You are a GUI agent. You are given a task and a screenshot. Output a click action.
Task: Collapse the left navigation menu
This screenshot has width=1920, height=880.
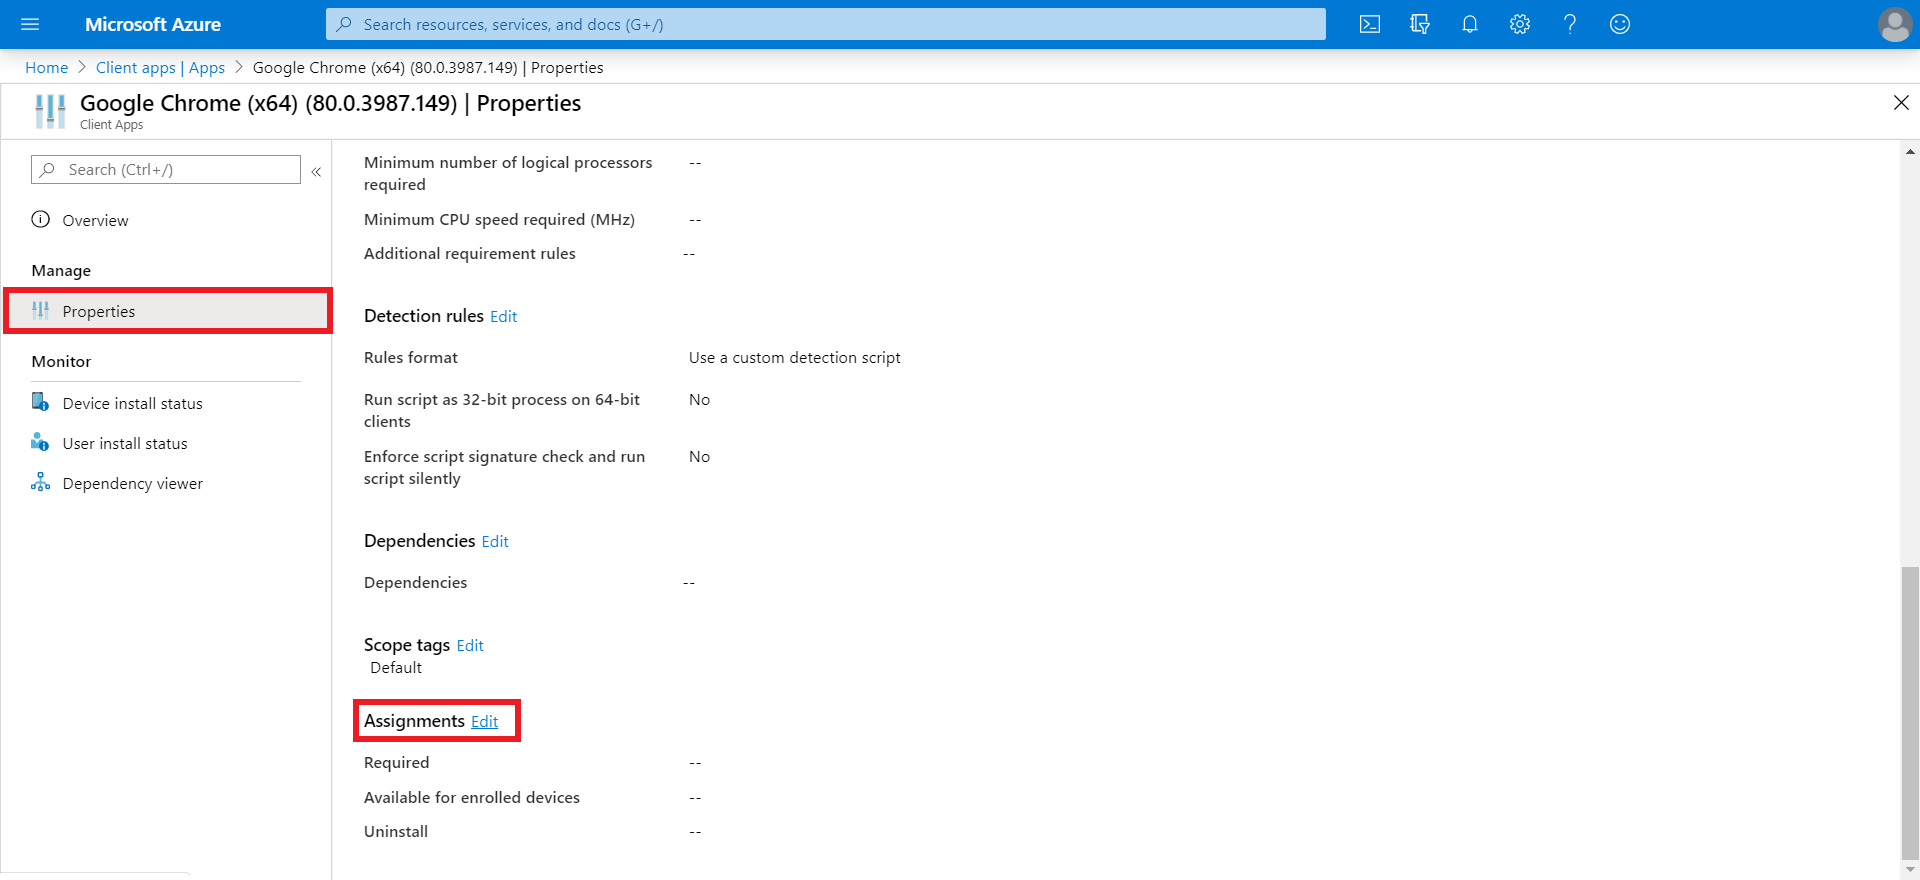316,171
